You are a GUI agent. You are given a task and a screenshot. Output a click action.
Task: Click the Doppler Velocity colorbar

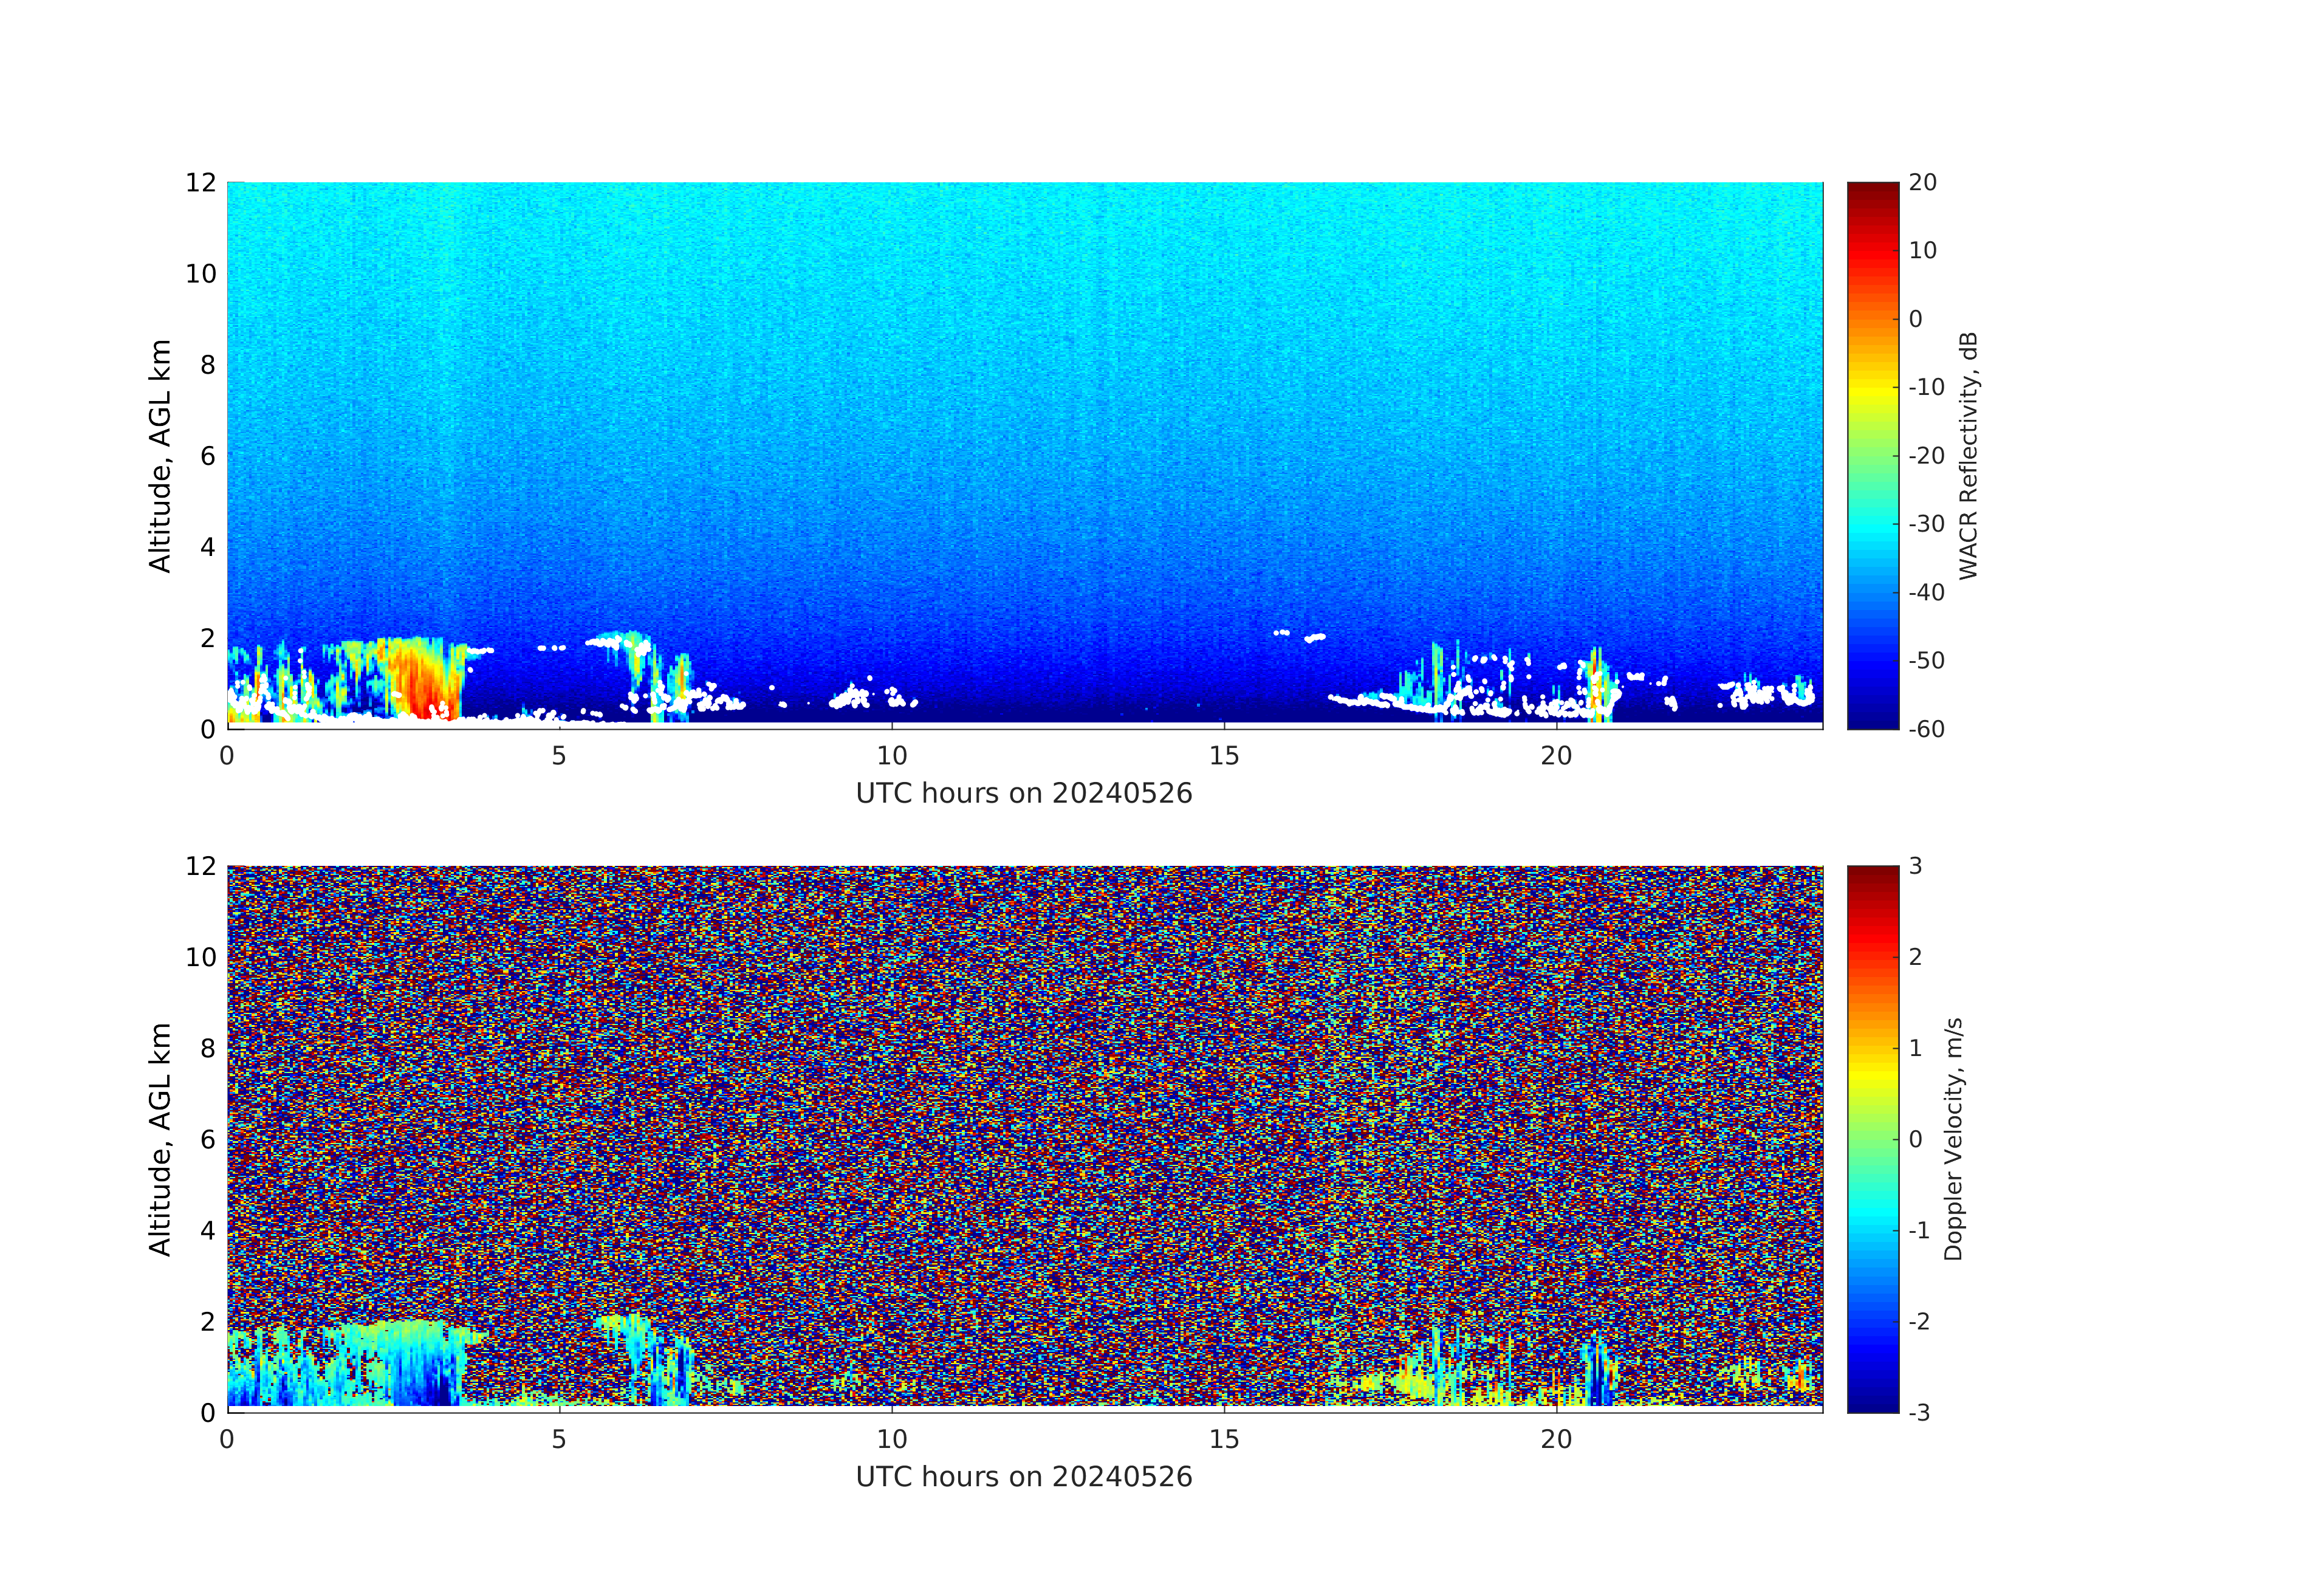(1872, 1138)
